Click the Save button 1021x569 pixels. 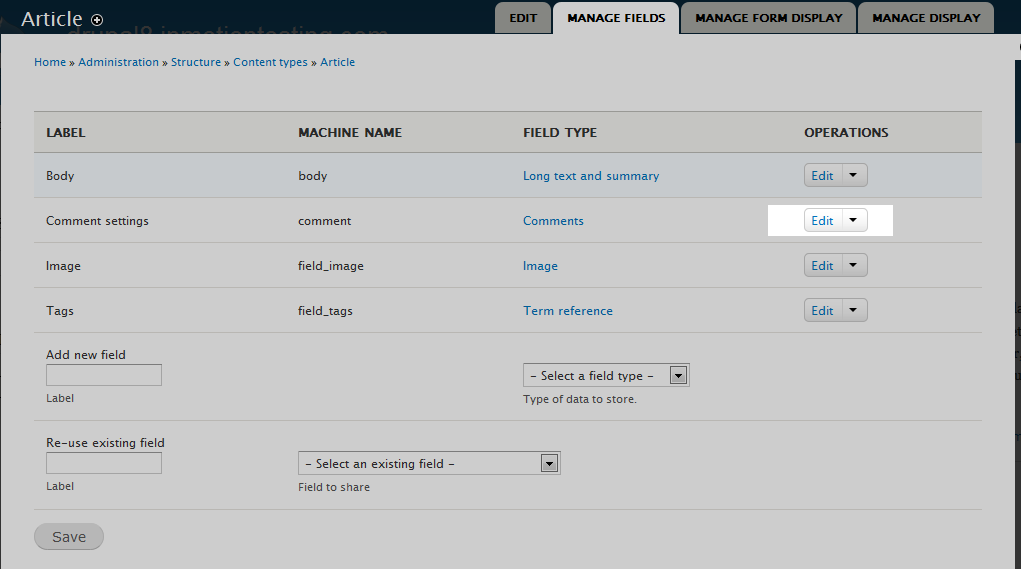tap(69, 536)
